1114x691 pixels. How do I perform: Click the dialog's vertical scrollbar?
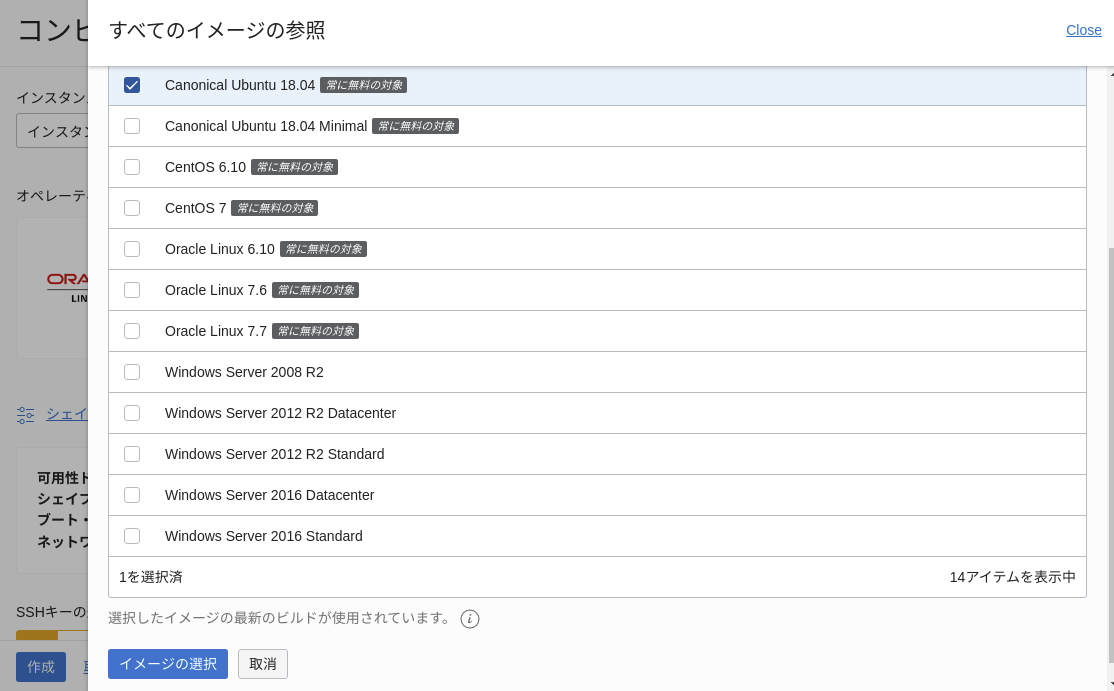1110,450
